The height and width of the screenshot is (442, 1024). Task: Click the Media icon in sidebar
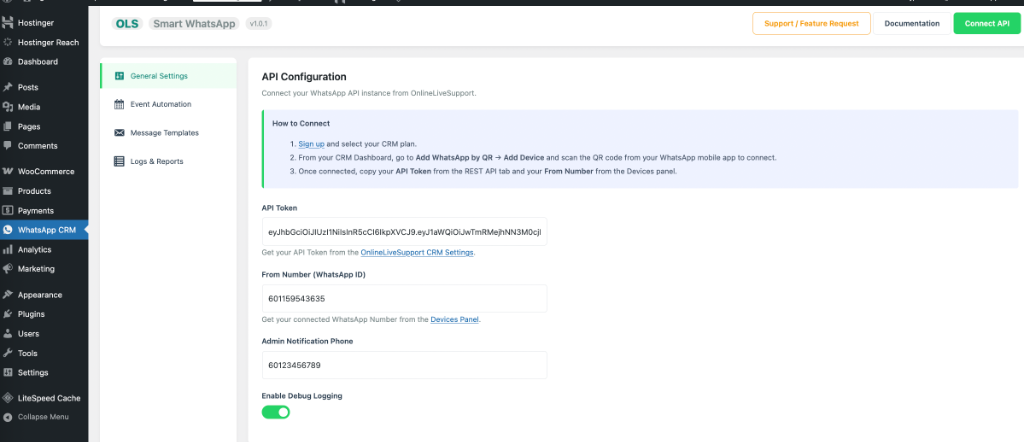click(x=8, y=107)
